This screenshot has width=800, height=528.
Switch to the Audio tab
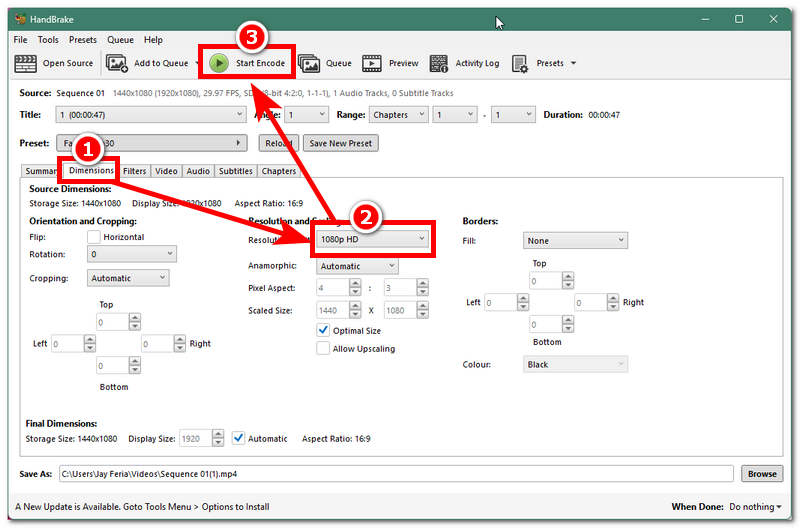(x=198, y=171)
